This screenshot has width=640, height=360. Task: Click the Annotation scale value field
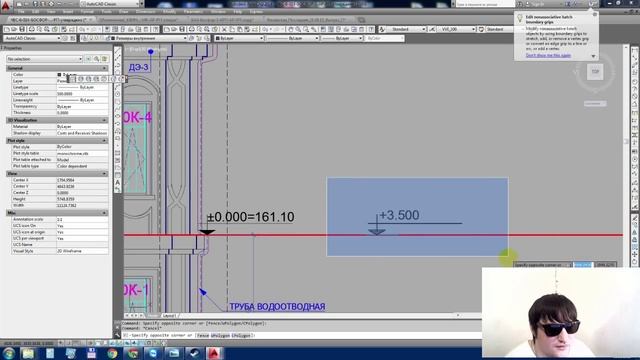point(82,219)
